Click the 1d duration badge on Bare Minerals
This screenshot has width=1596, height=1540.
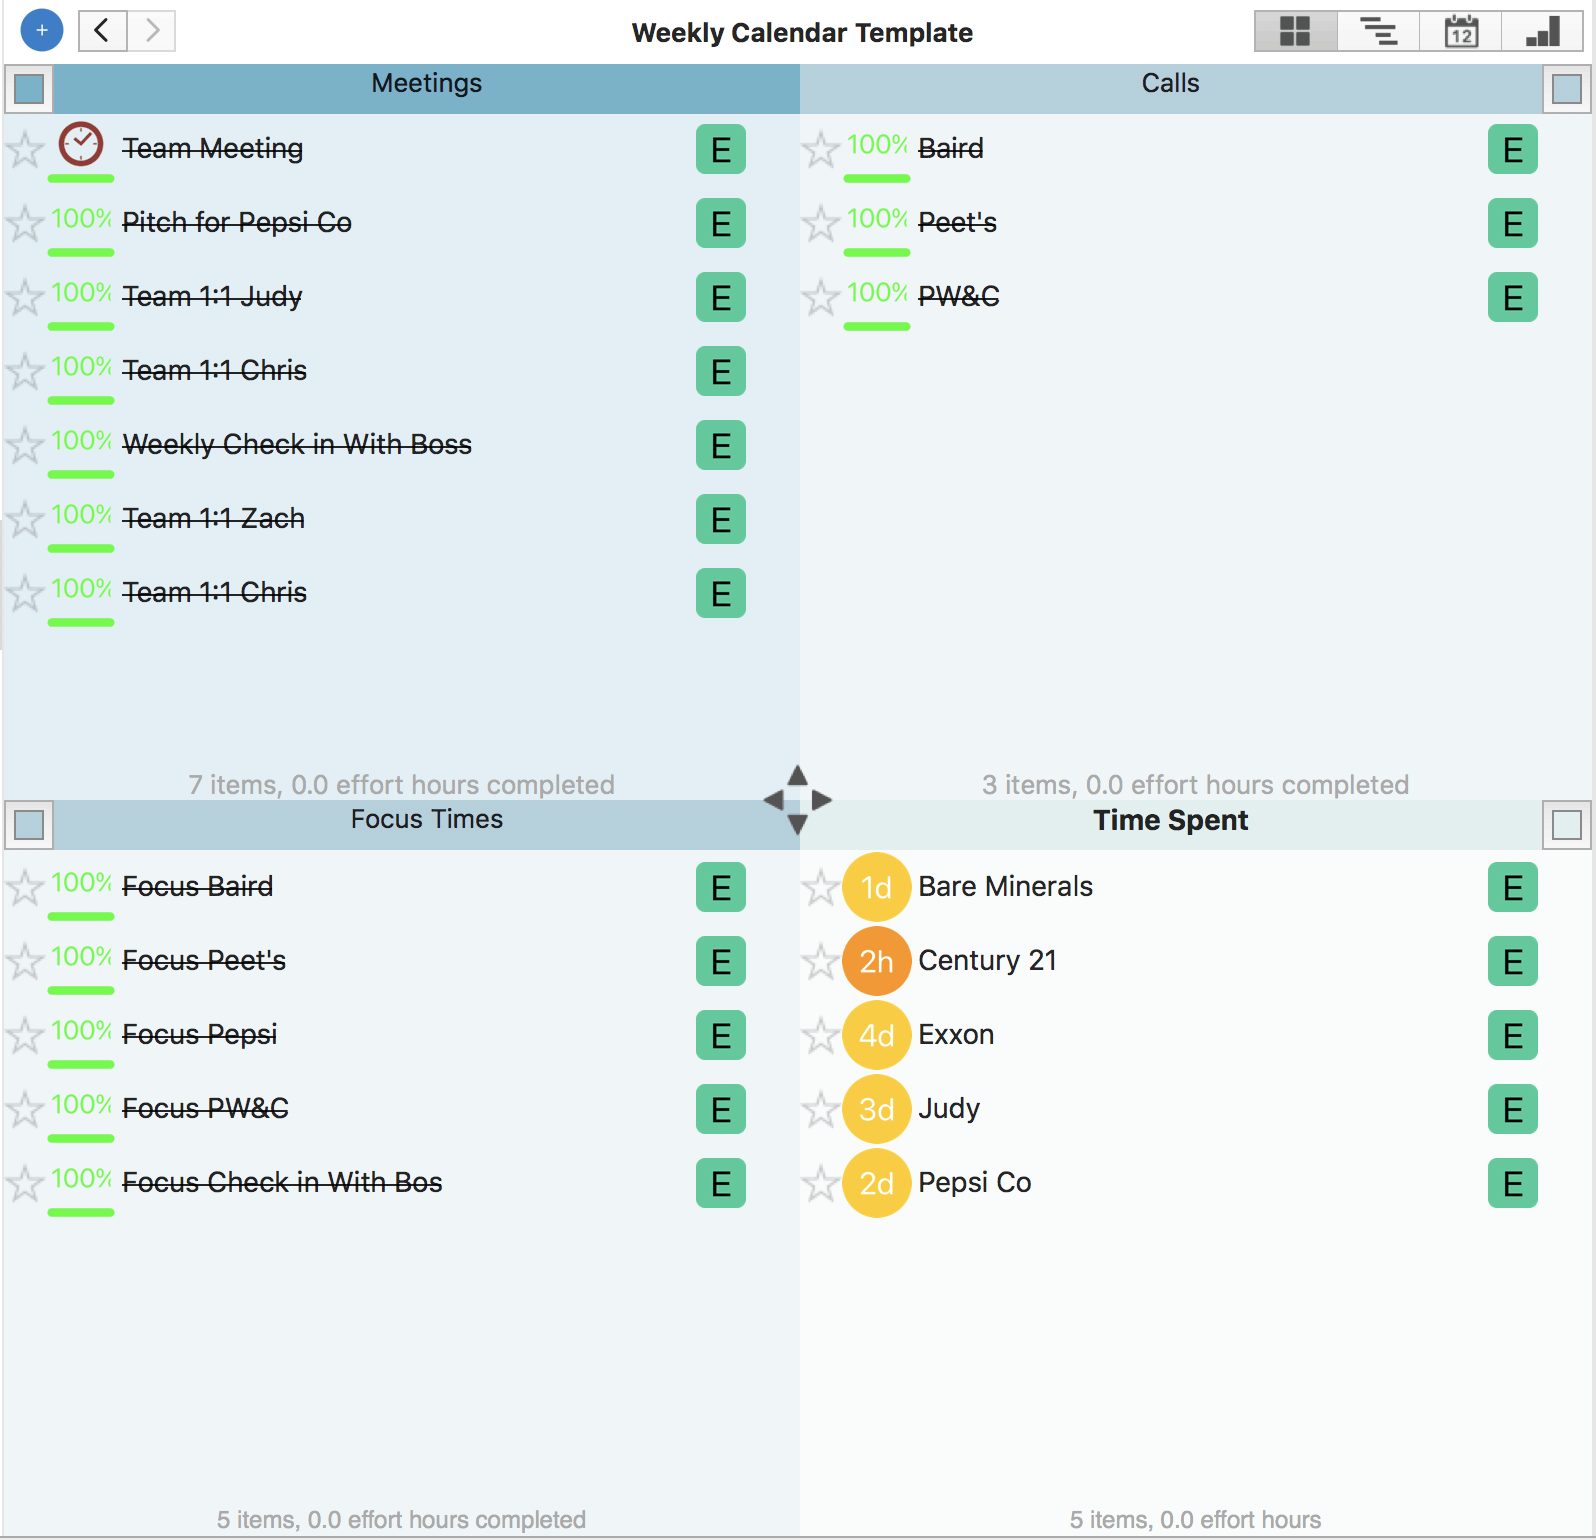pyautogui.click(x=877, y=887)
